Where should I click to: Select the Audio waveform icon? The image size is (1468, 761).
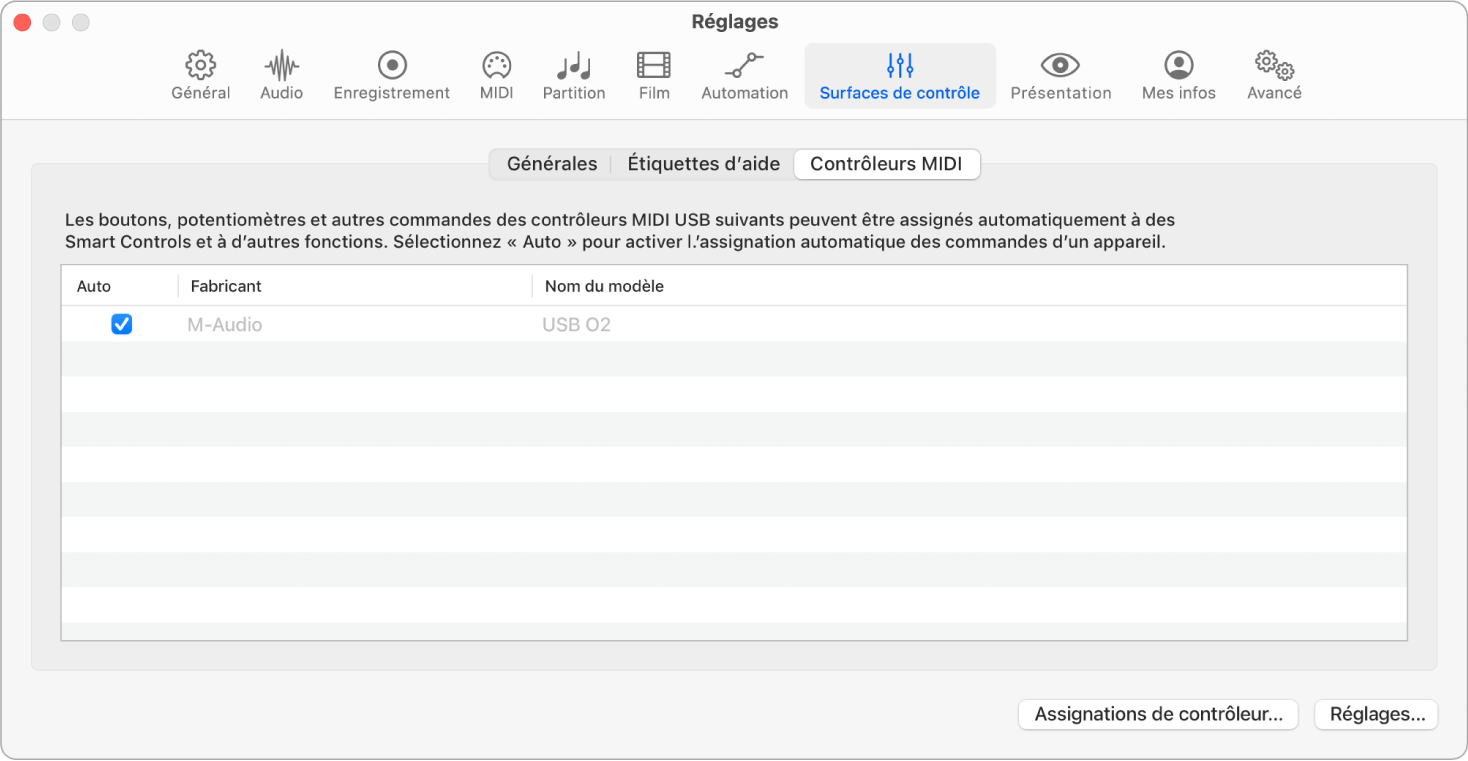(x=281, y=66)
